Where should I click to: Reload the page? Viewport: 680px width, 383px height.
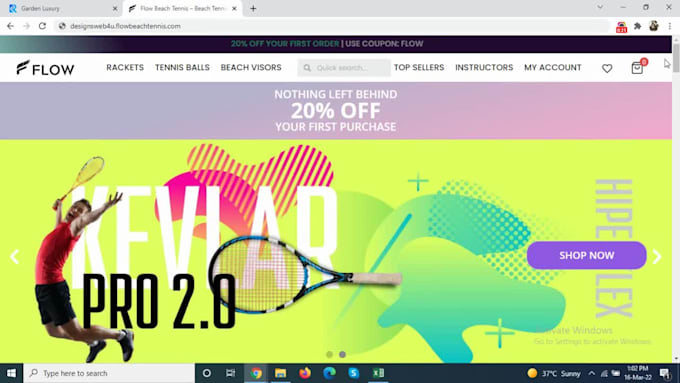click(x=42, y=26)
